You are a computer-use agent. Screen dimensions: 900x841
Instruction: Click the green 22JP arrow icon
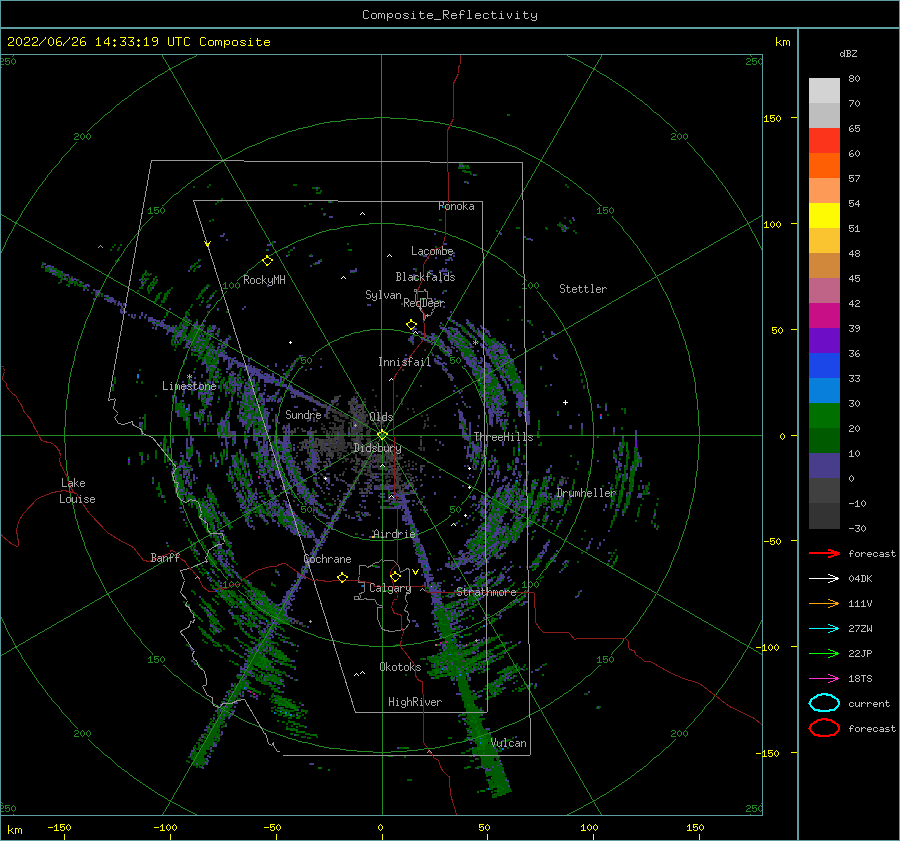[x=824, y=653]
